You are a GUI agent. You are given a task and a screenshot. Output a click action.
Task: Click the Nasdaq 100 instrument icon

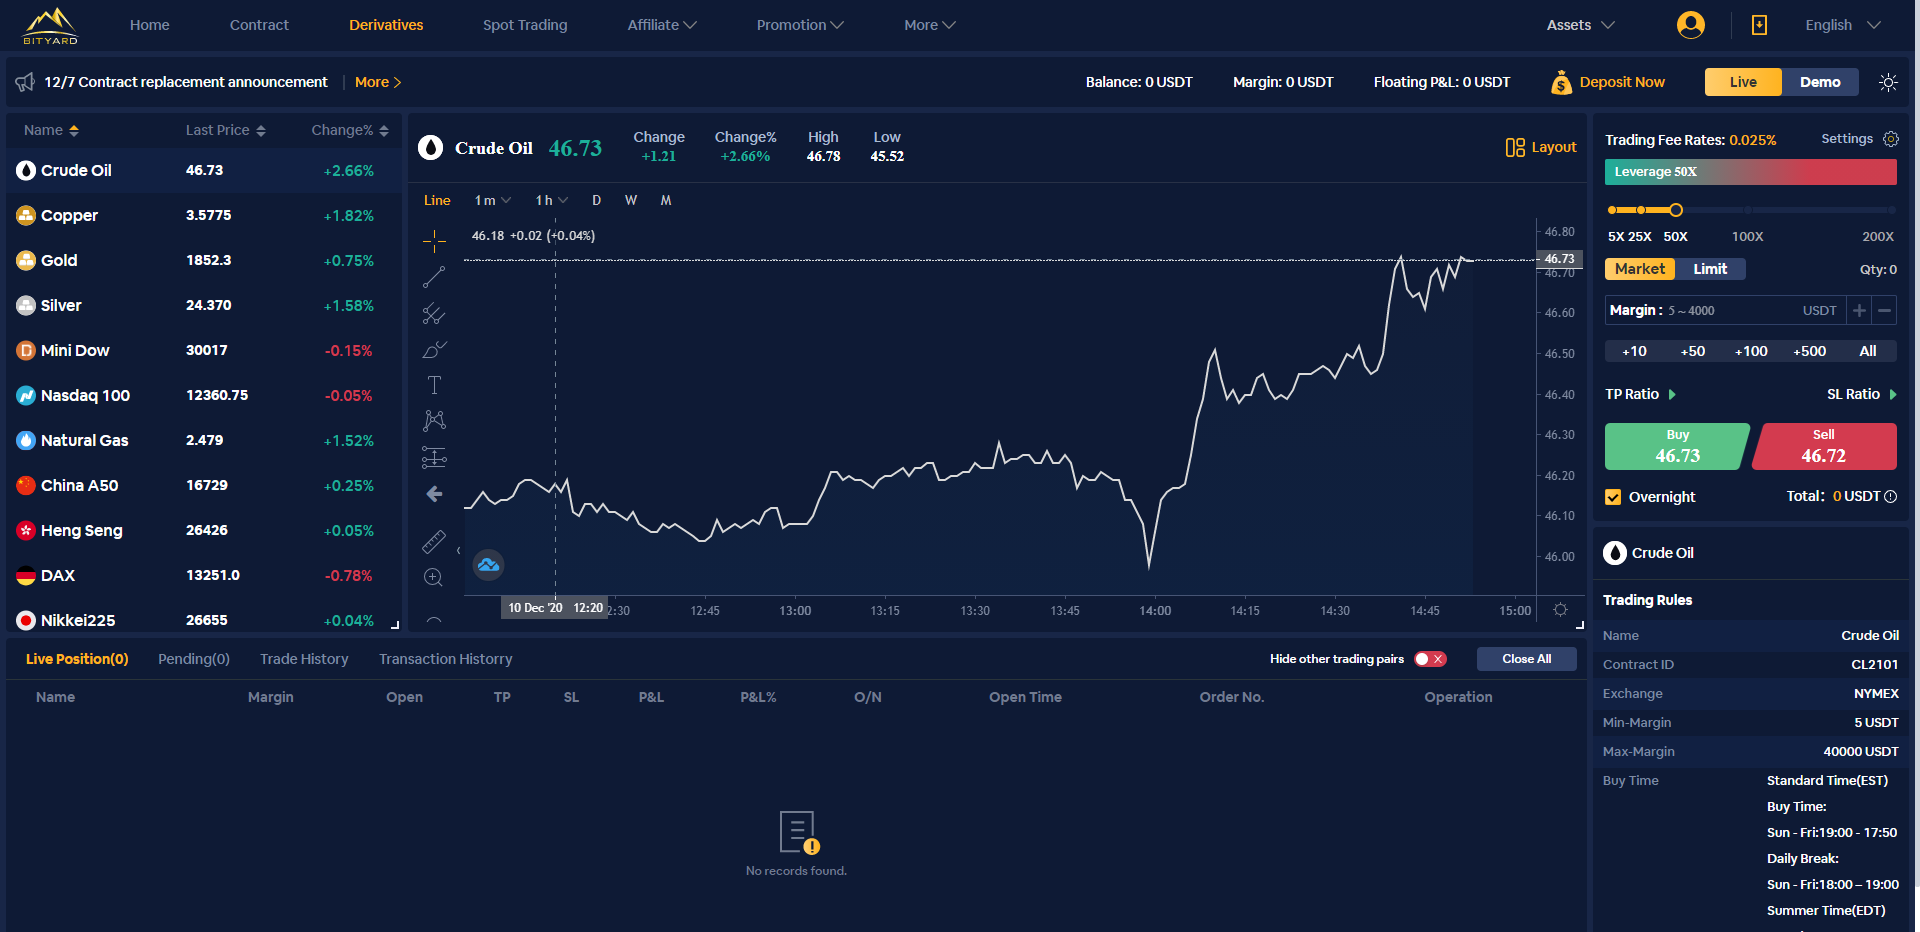click(26, 395)
